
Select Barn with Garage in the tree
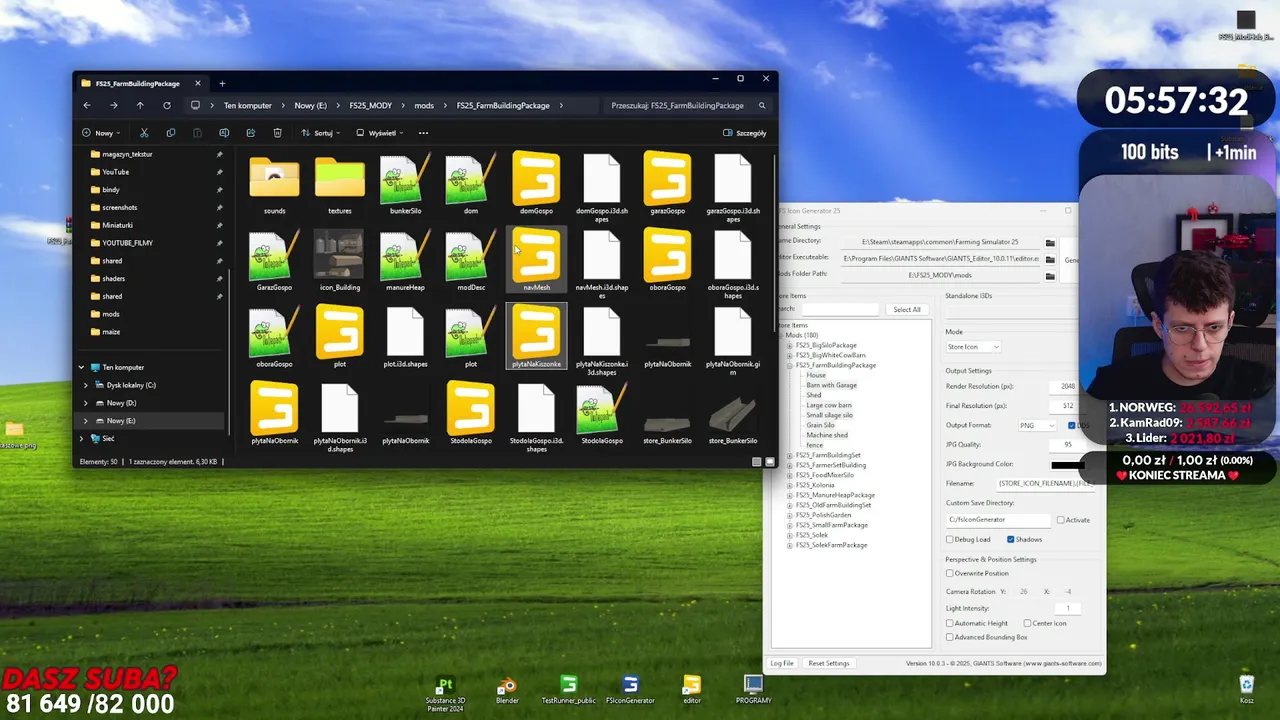click(832, 385)
